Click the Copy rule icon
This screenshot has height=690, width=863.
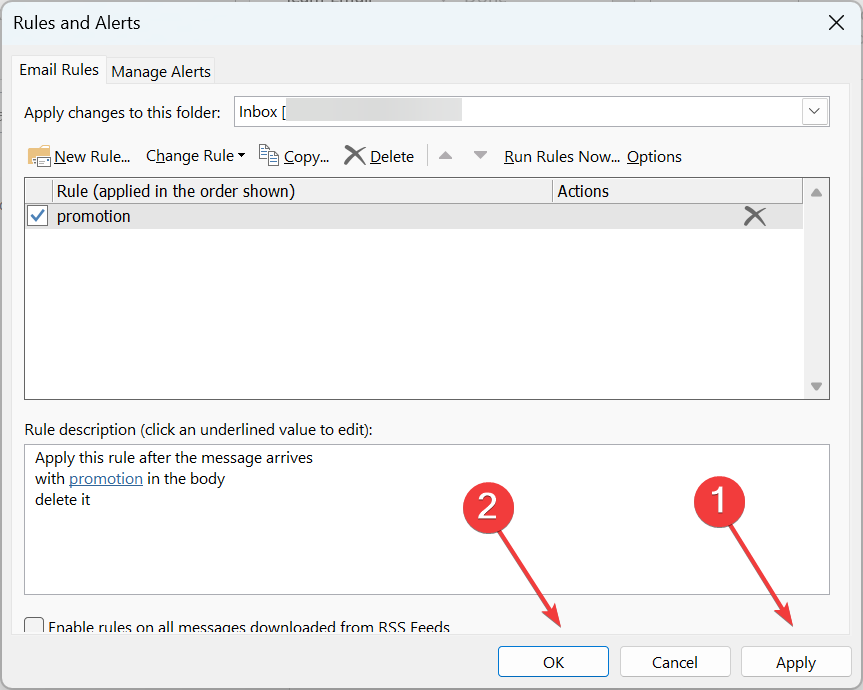(269, 155)
